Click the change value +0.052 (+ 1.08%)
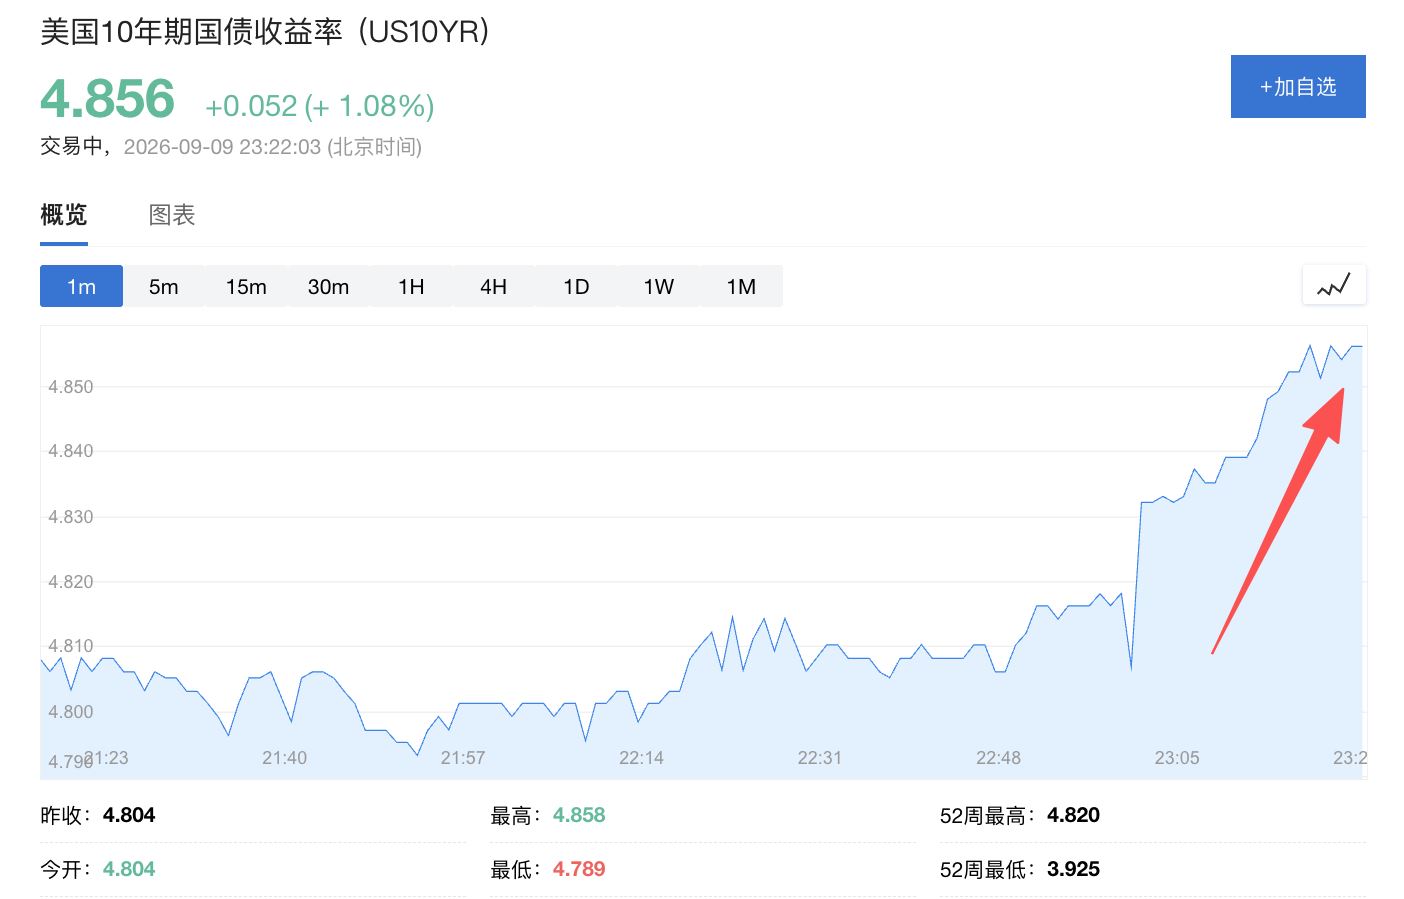Screen dimensions: 1404x899 (x=320, y=106)
